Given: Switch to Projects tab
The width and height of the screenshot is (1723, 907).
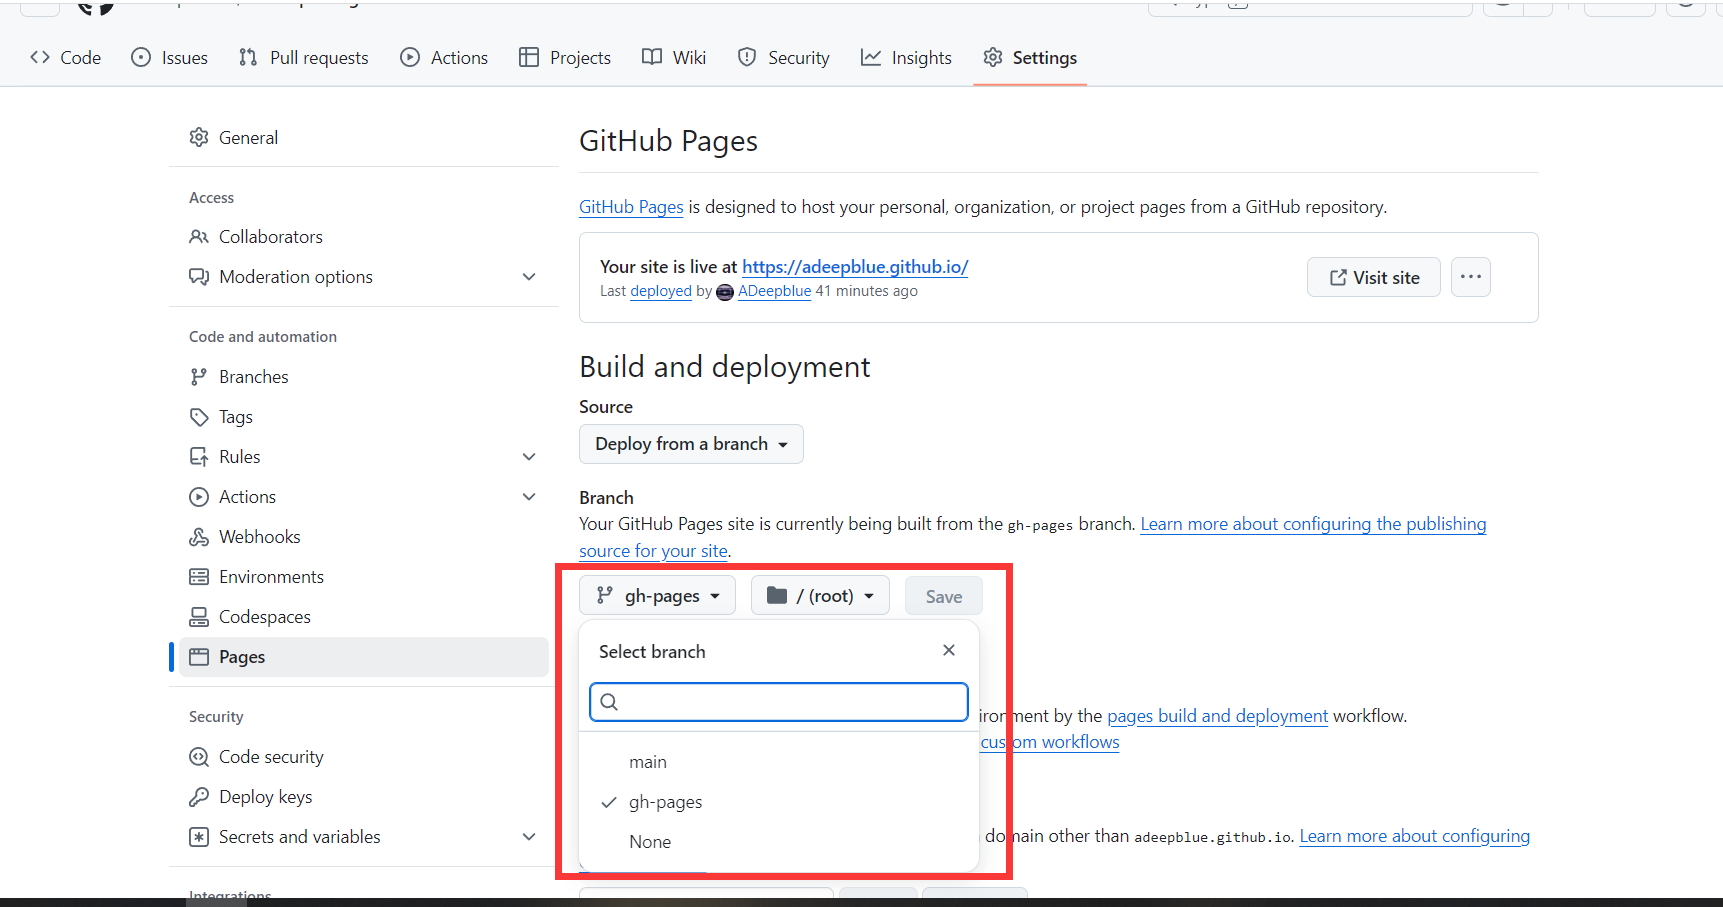Looking at the screenshot, I should pyautogui.click(x=565, y=58).
